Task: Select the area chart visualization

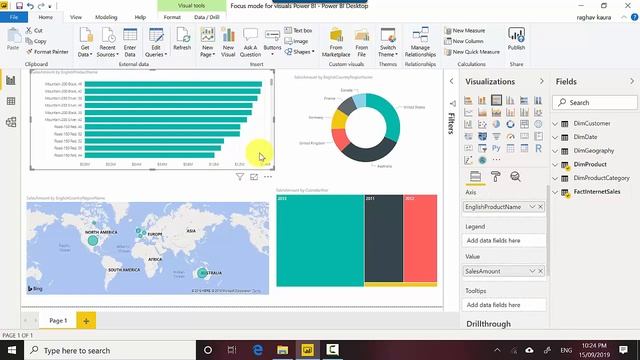Action: point(482,112)
